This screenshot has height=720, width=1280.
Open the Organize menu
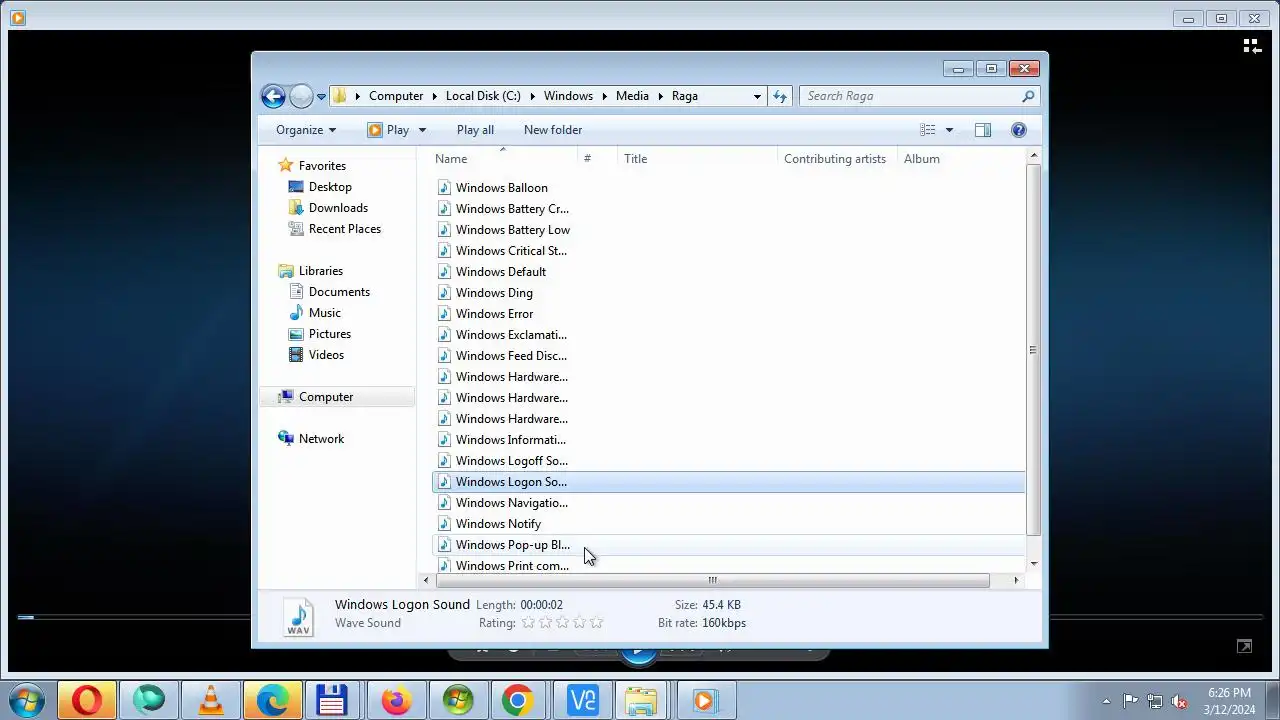[306, 130]
